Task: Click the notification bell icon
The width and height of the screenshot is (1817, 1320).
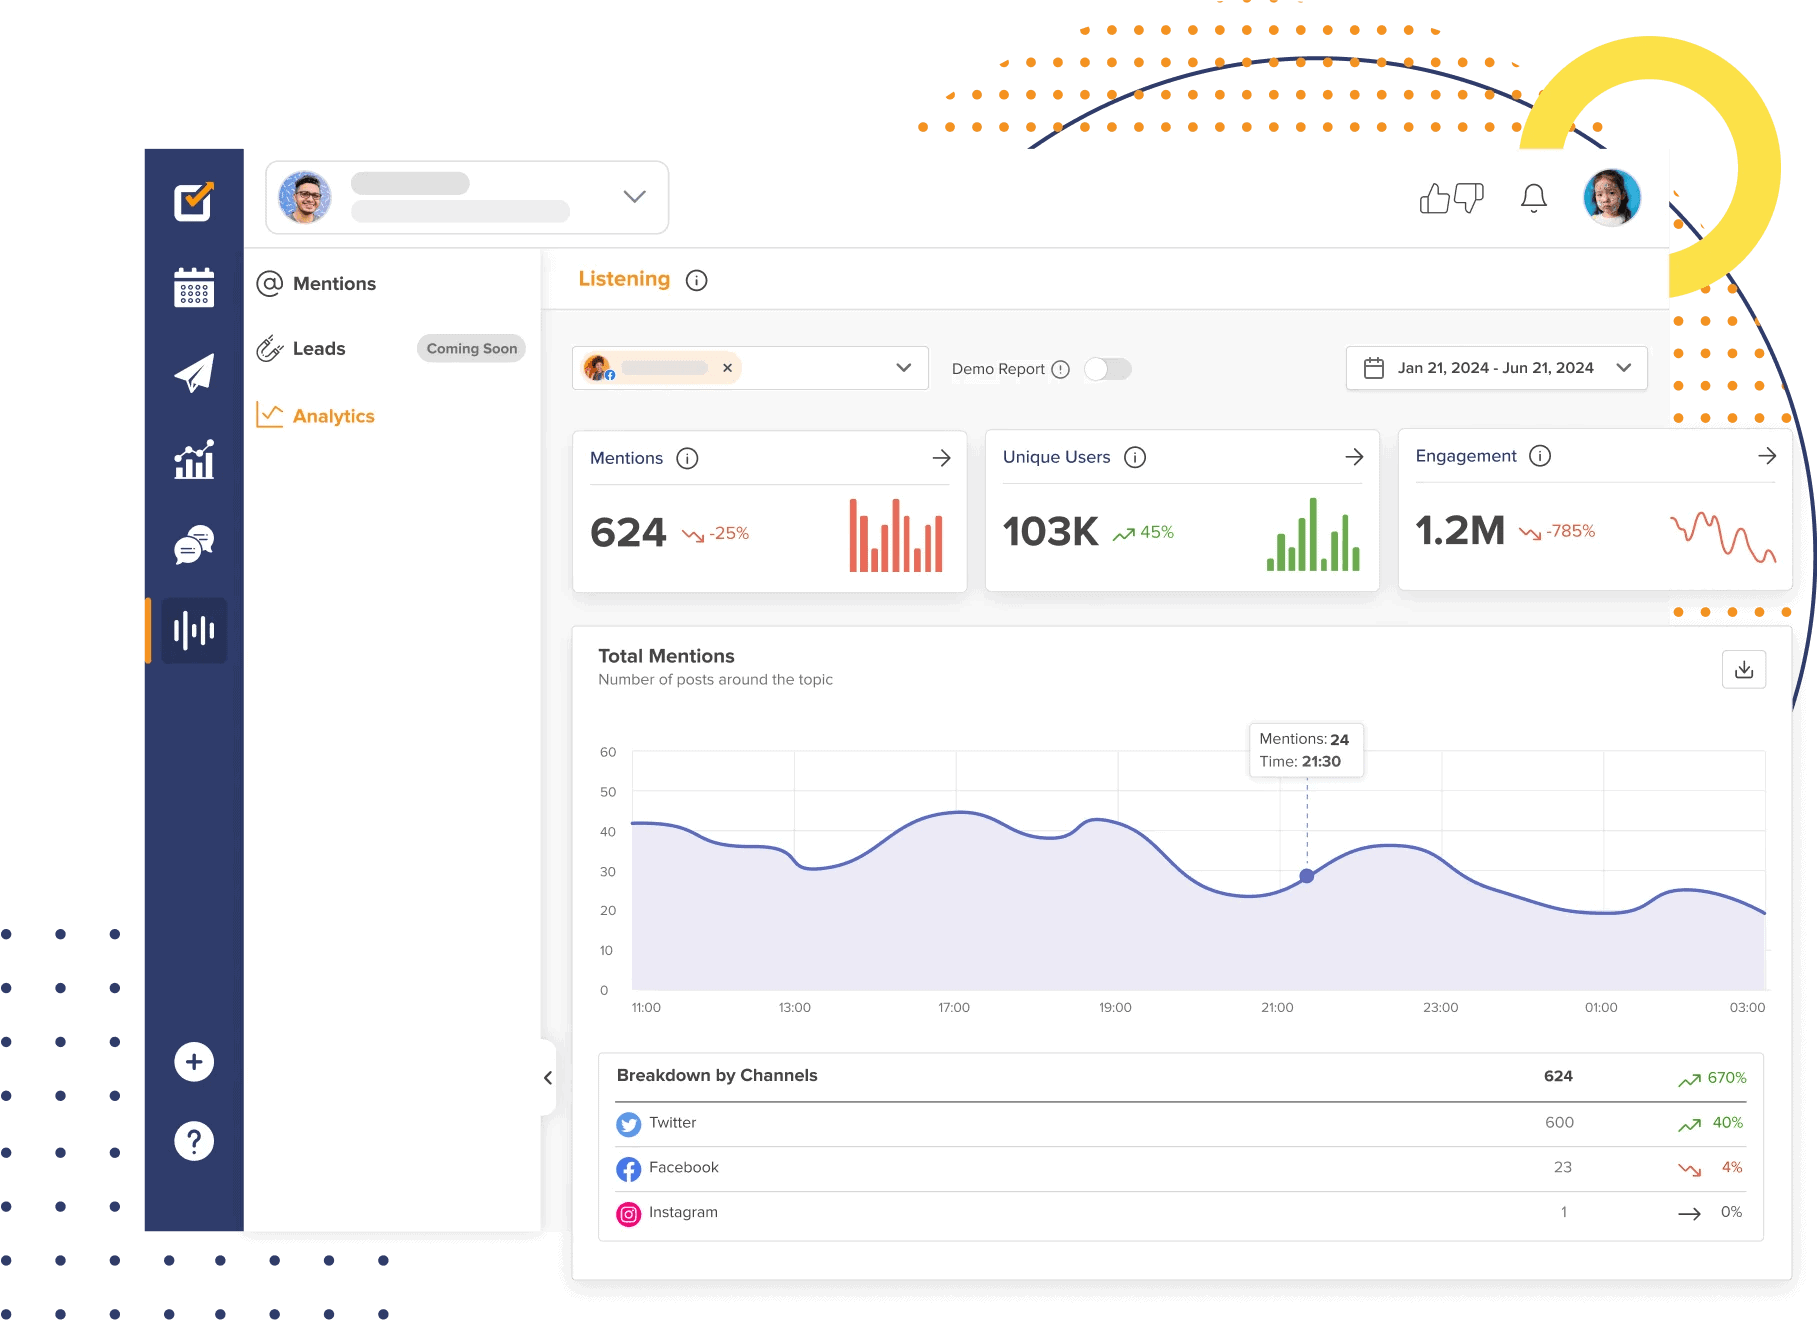Action: coord(1533,198)
